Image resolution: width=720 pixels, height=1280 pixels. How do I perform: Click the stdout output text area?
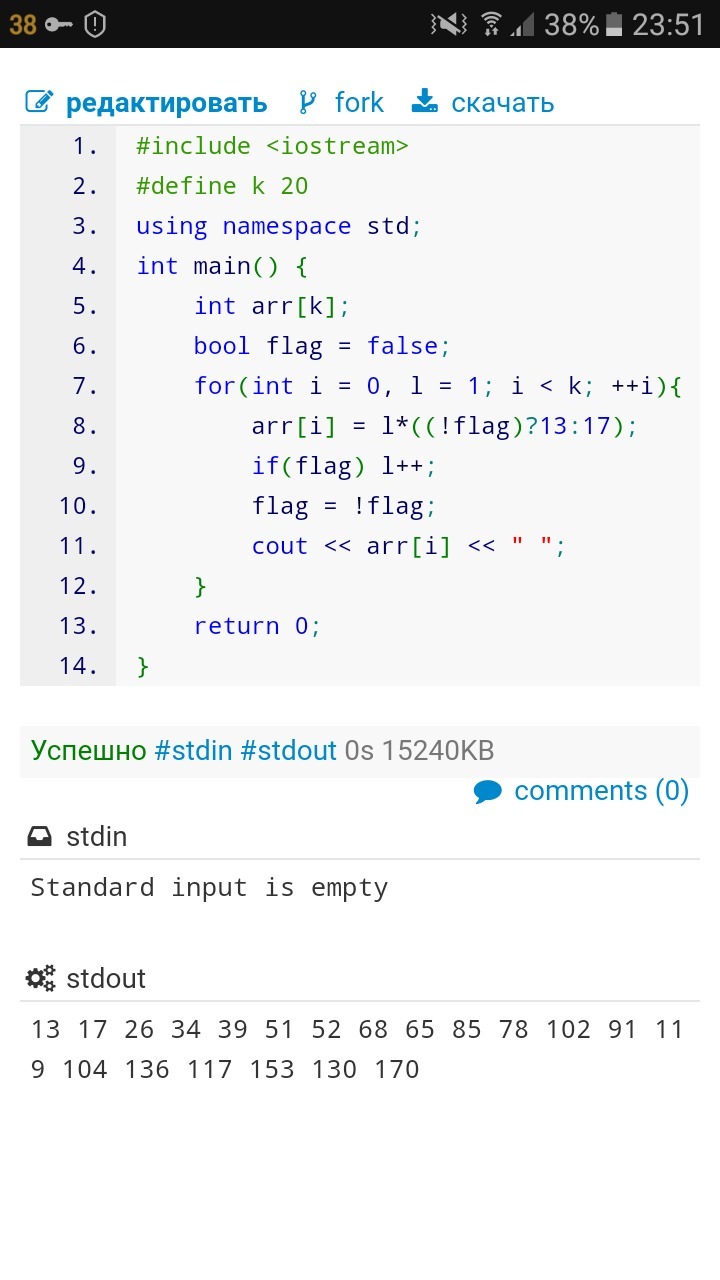click(x=360, y=1049)
